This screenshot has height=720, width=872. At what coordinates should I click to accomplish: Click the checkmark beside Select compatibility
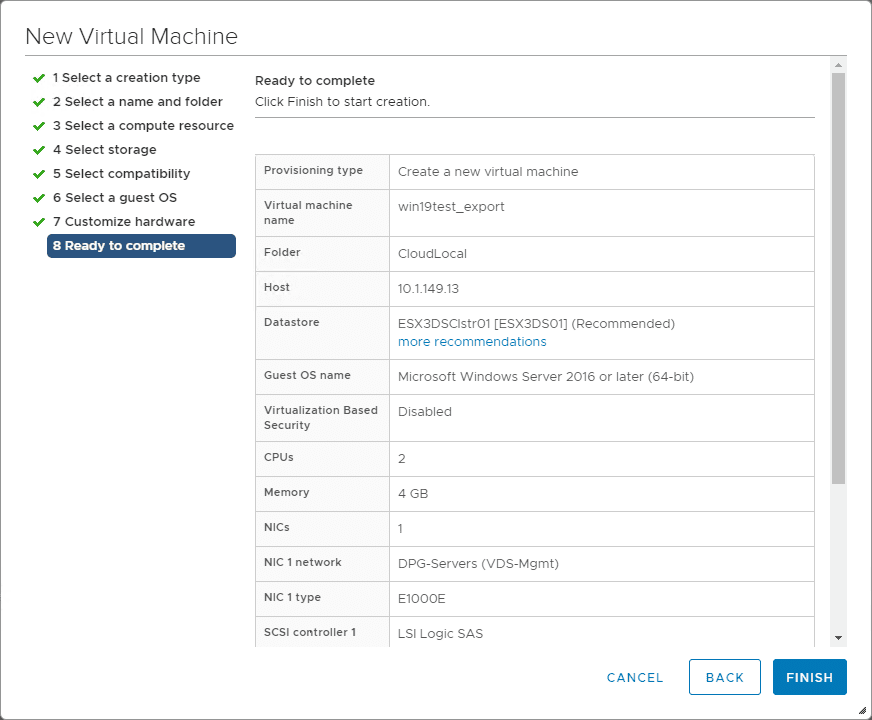tap(39, 174)
